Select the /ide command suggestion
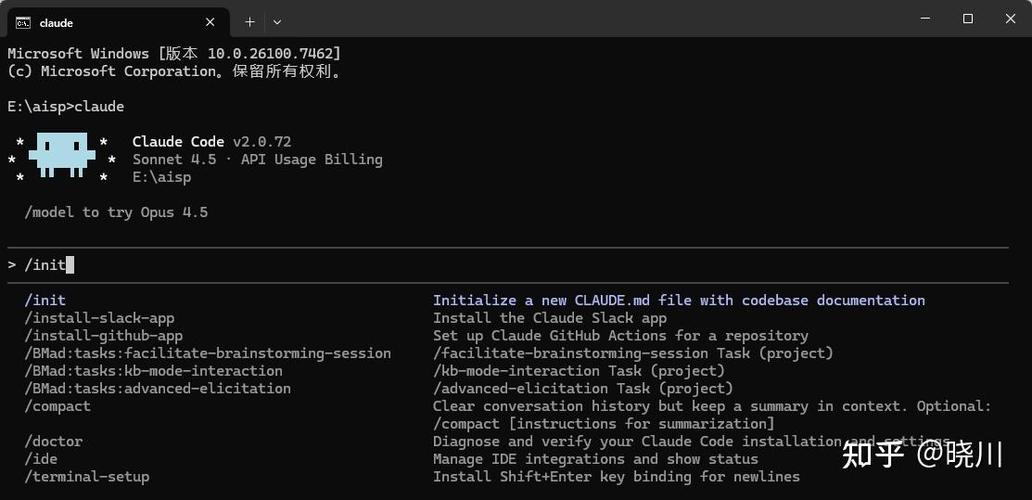The width and height of the screenshot is (1032, 500). click(41, 459)
